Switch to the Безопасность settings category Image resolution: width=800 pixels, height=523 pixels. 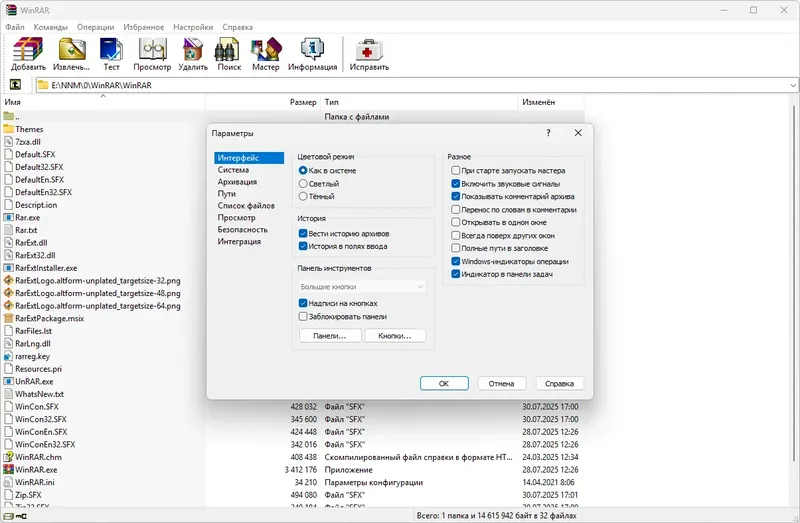[x=242, y=230]
